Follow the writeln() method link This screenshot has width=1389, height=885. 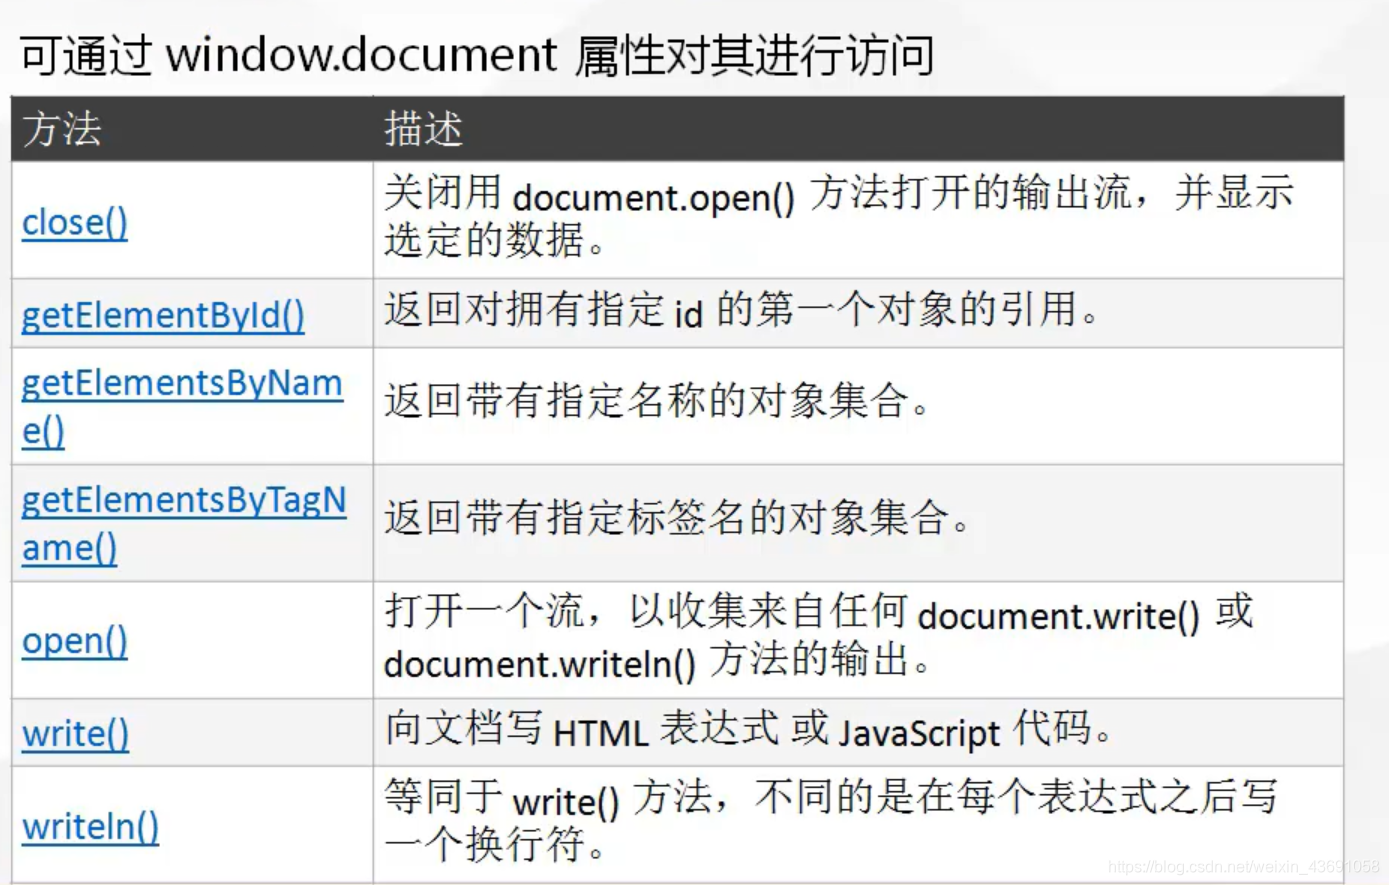(90, 826)
